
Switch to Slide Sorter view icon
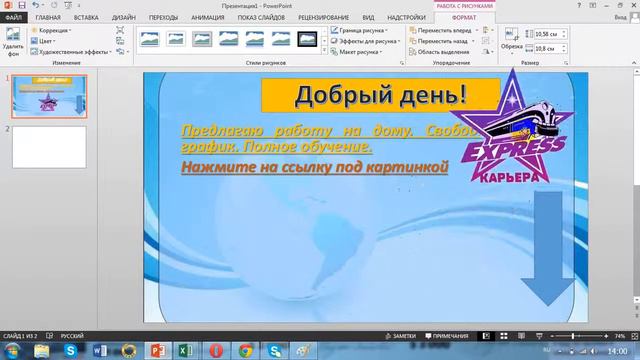[x=504, y=336]
